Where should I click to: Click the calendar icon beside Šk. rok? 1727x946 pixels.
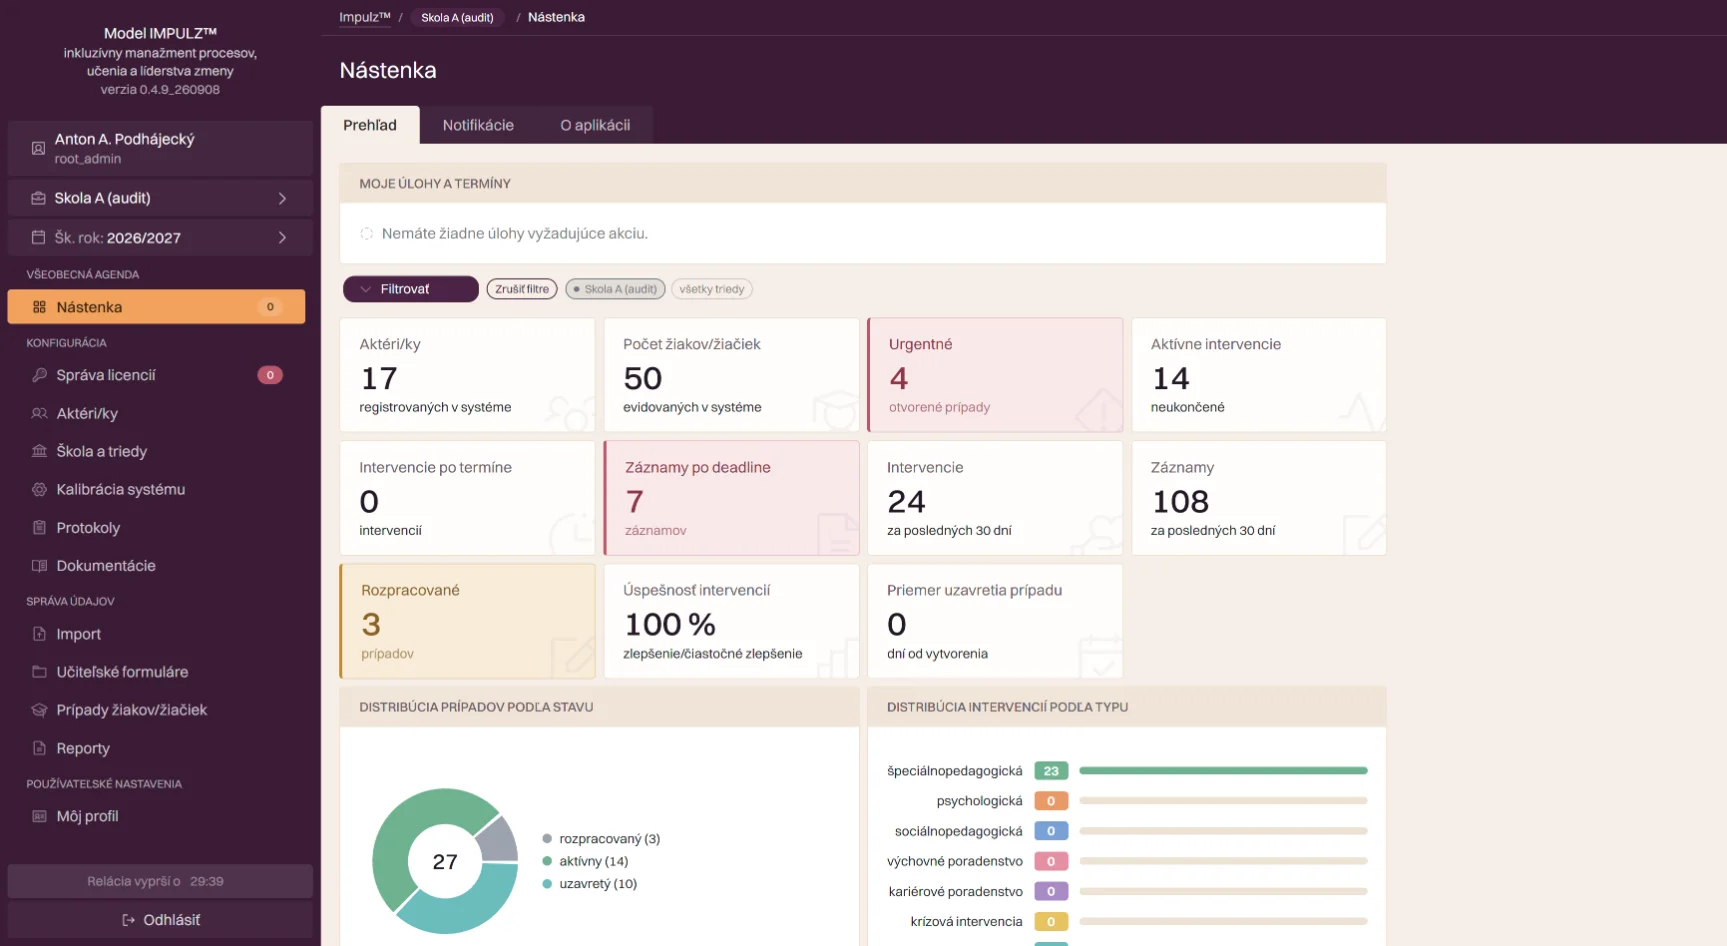[38, 237]
